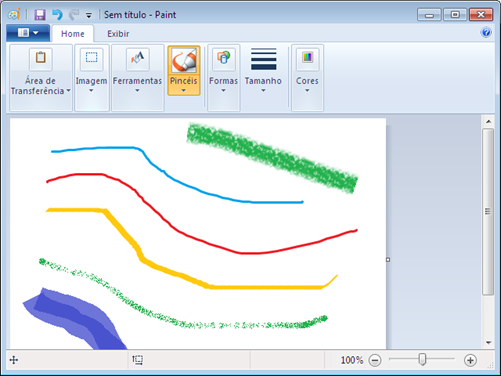Minimize the Paint window

pyautogui.click(x=429, y=15)
